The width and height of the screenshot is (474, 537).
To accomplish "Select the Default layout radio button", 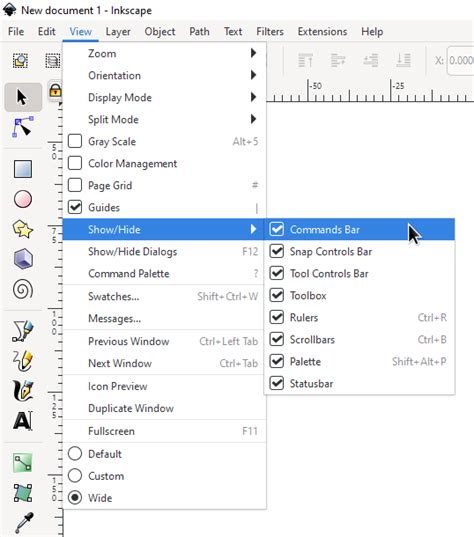I will (75, 454).
